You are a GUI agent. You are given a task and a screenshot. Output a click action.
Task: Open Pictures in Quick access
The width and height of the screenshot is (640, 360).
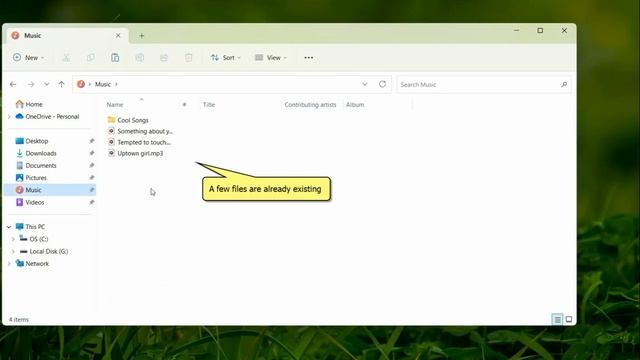tap(36, 178)
